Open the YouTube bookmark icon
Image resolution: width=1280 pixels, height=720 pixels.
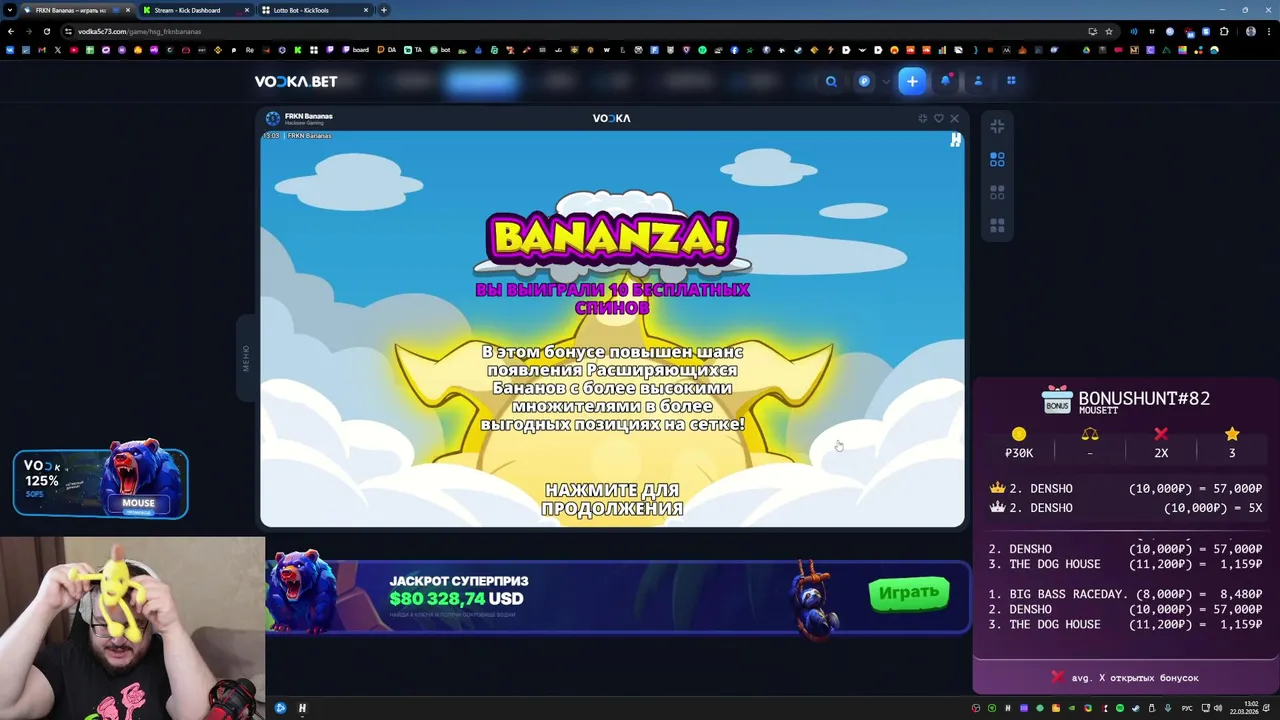[74, 50]
